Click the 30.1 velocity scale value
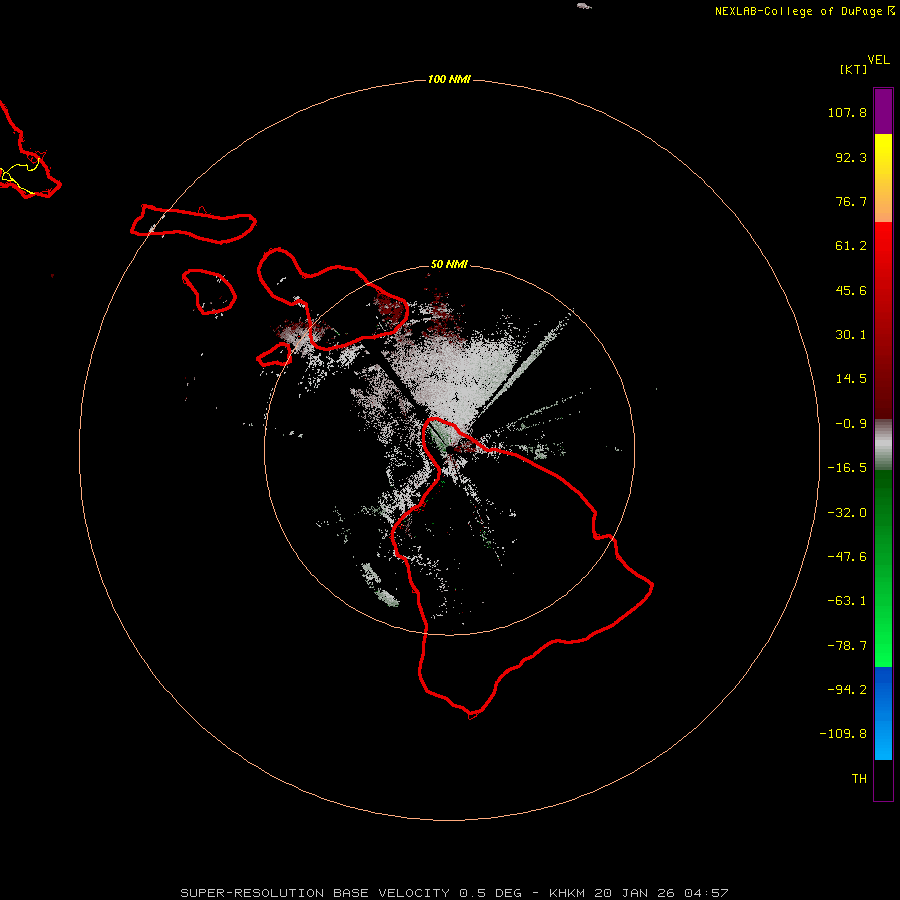Screen dimensions: 900x900 [x=851, y=335]
